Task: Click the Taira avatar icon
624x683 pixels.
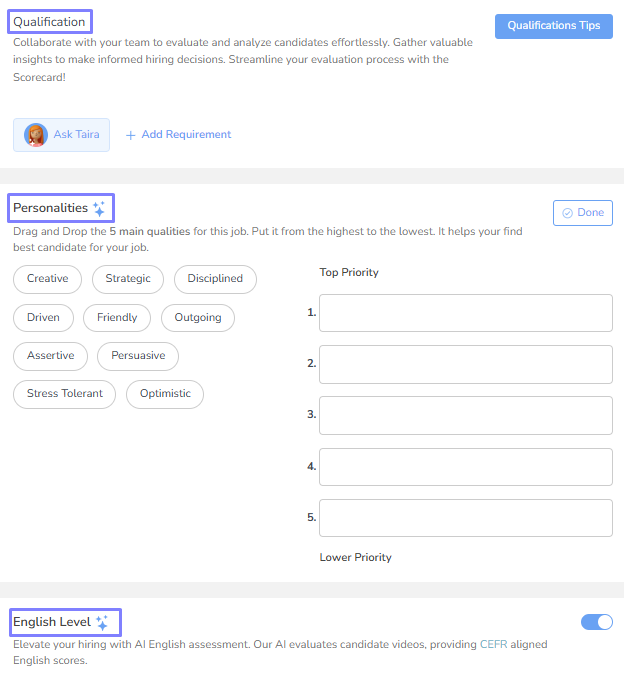Action: (x=36, y=135)
